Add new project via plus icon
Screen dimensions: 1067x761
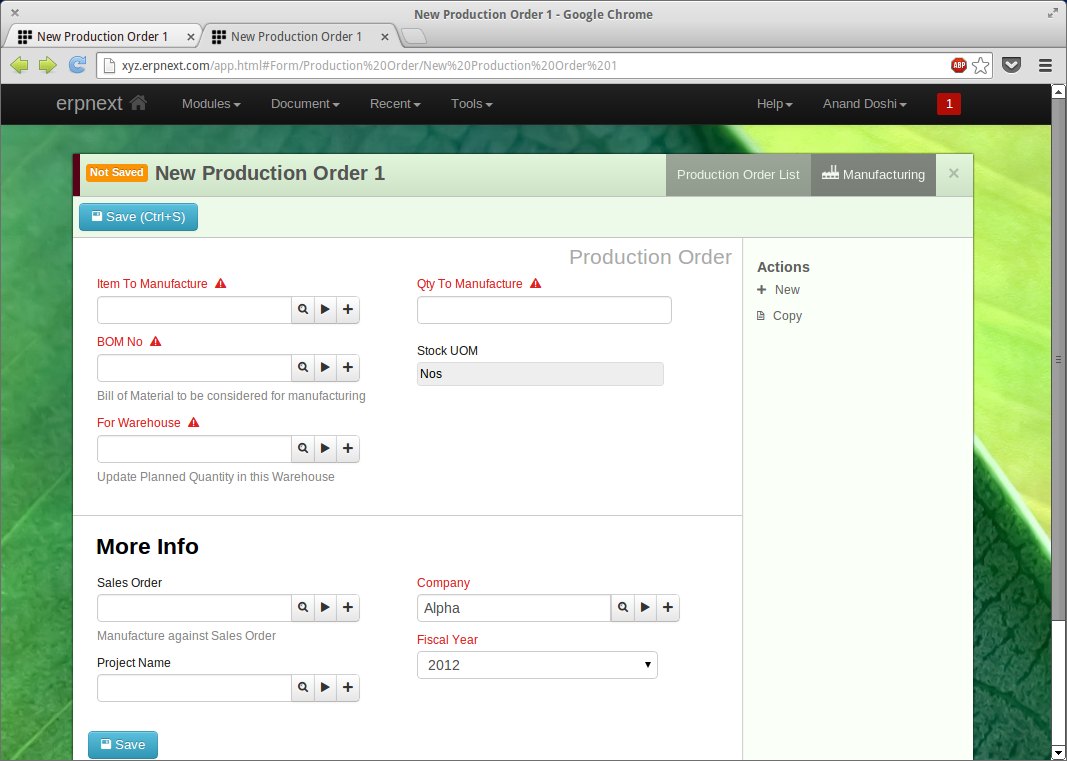[348, 687]
